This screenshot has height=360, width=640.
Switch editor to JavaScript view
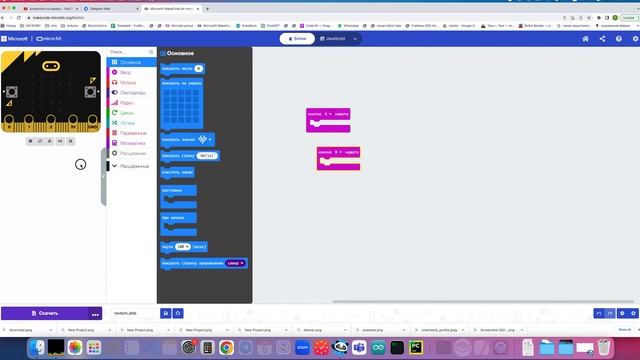tap(333, 39)
